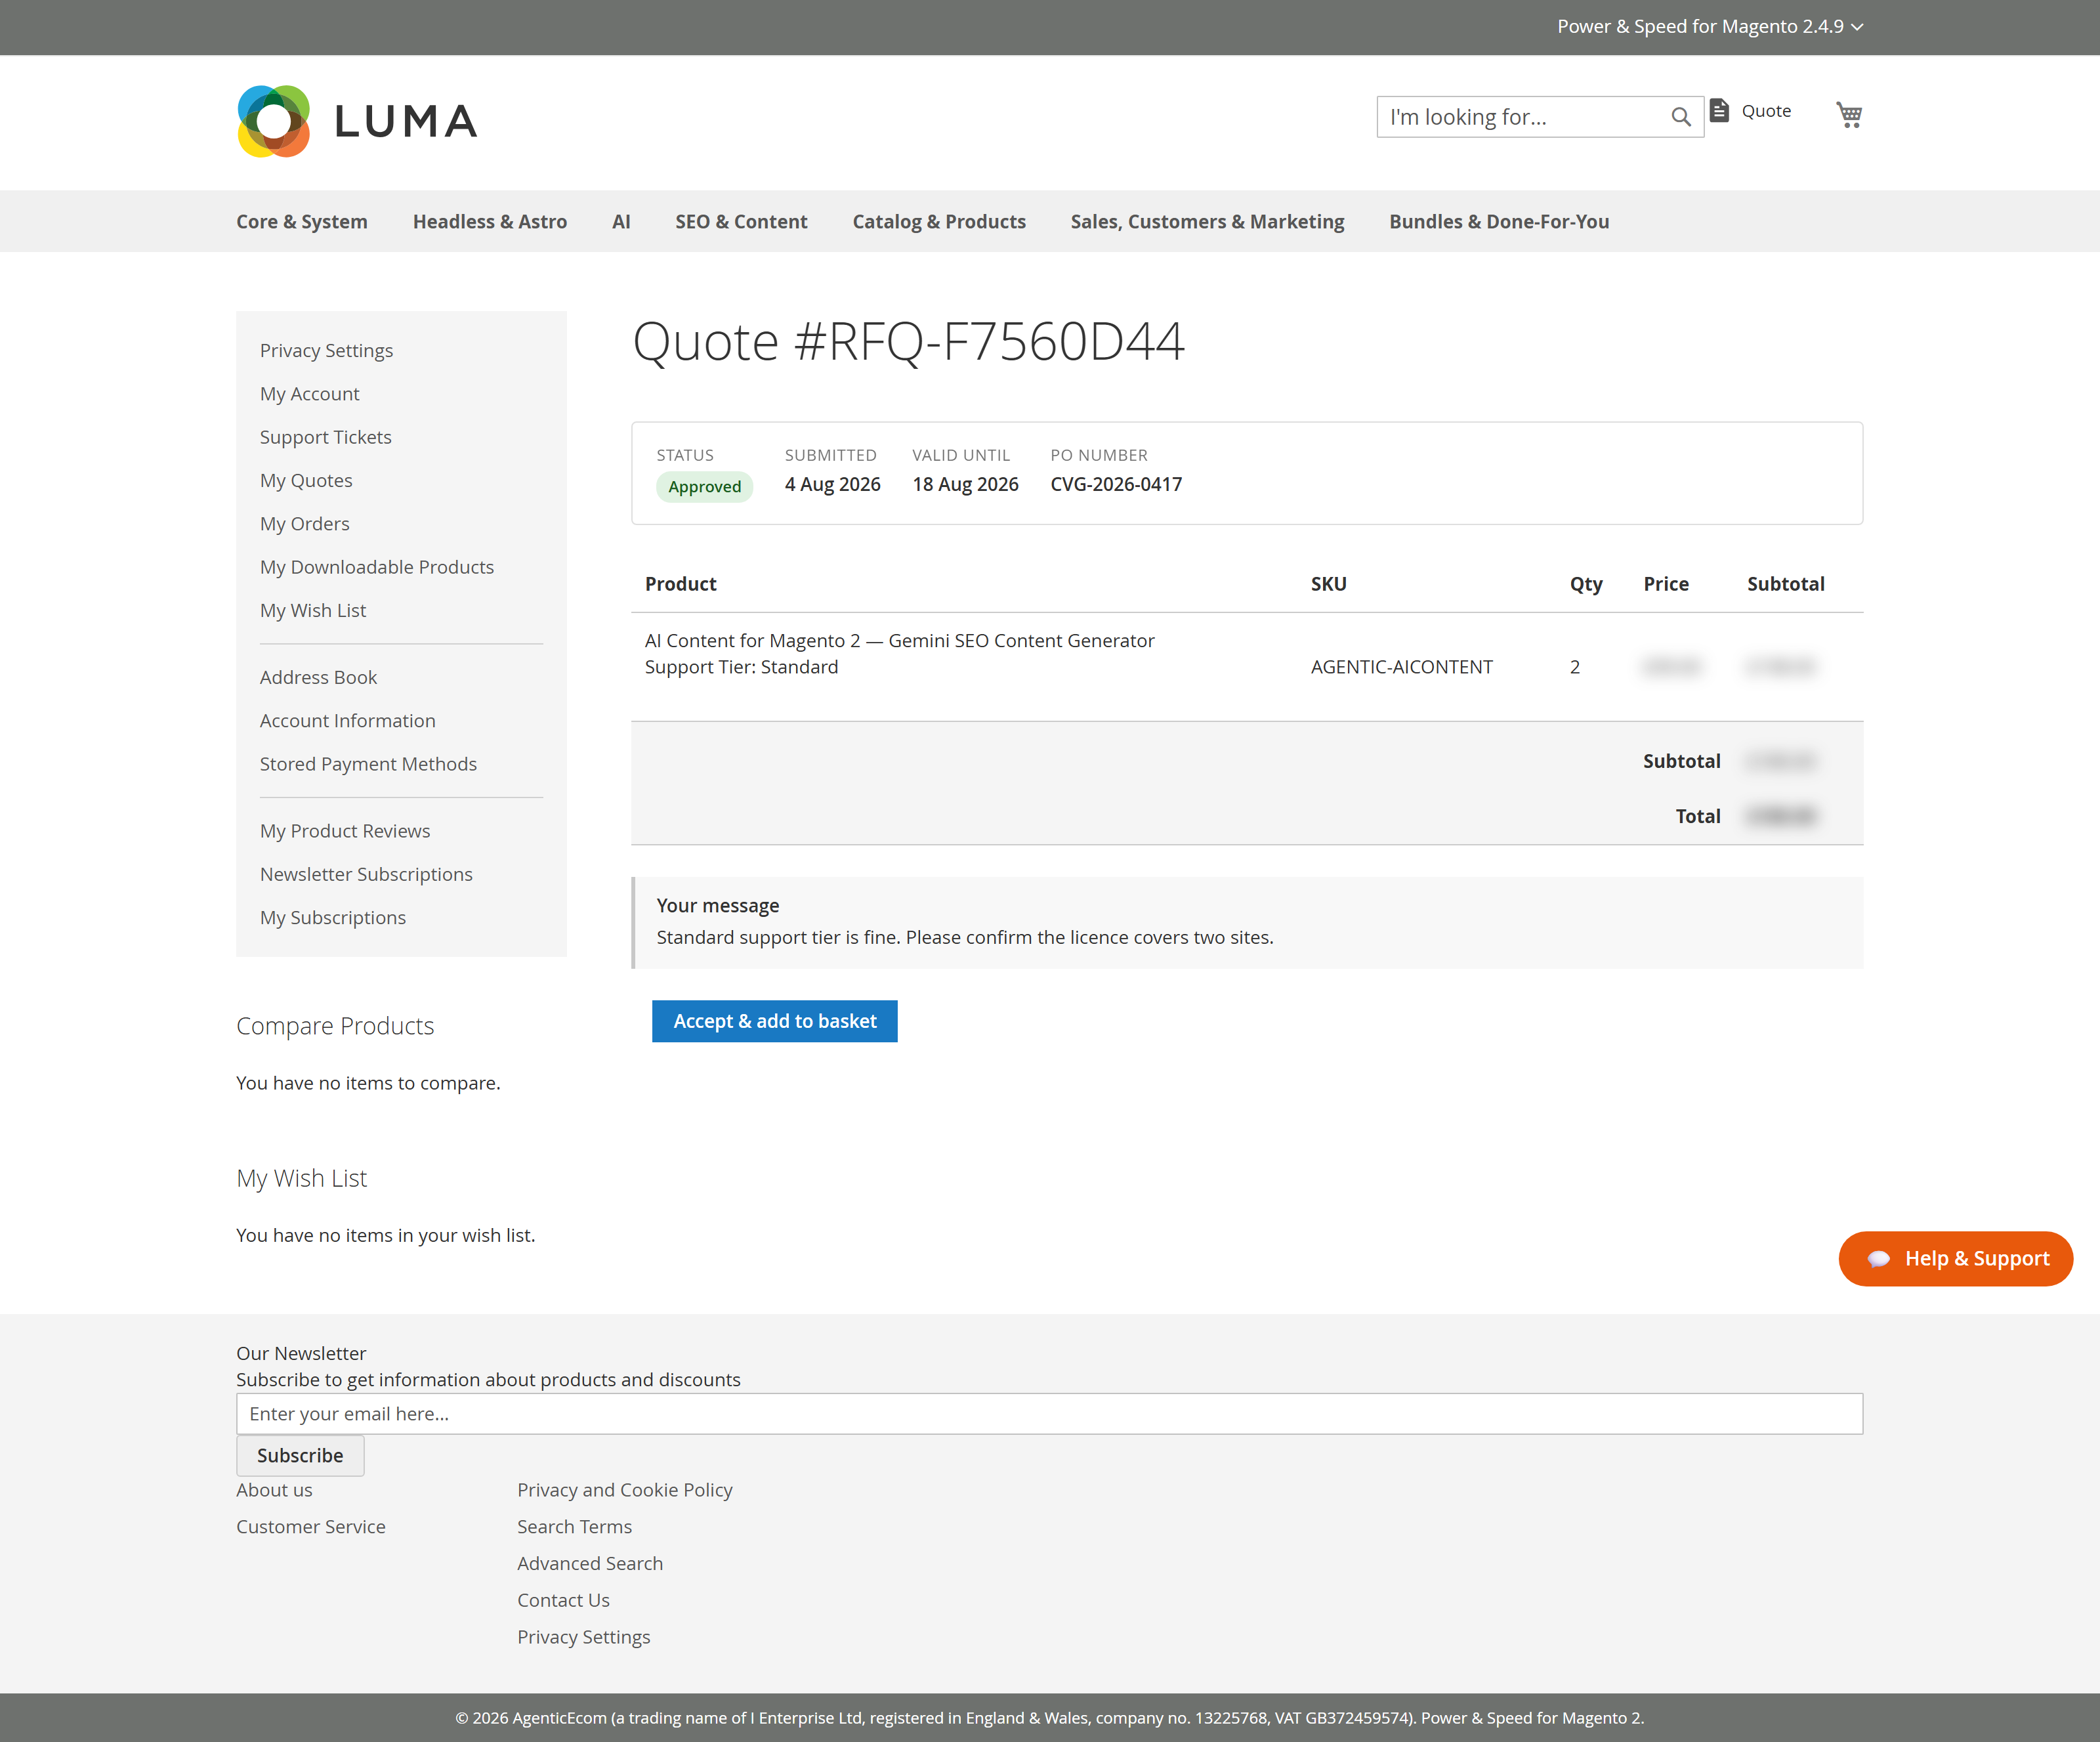Open Bundles & Done-For-You menu
This screenshot has width=2100, height=1742.
[x=1499, y=221]
